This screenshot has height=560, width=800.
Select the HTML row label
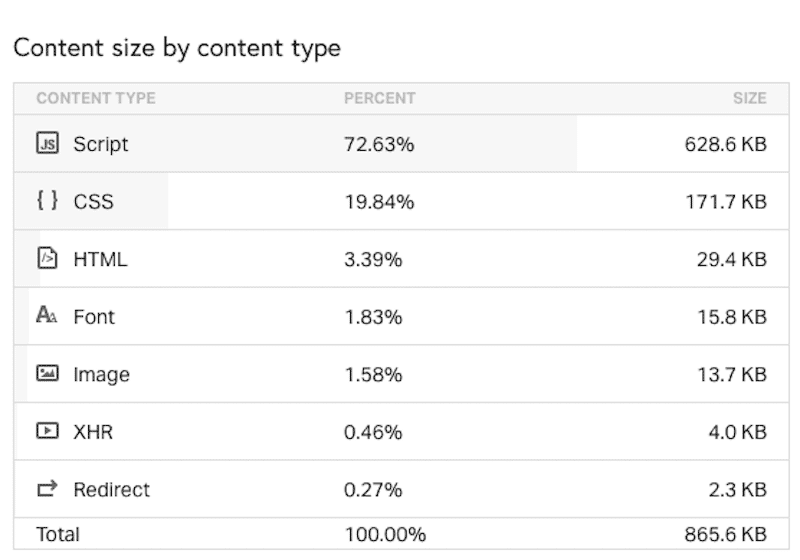click(100, 260)
